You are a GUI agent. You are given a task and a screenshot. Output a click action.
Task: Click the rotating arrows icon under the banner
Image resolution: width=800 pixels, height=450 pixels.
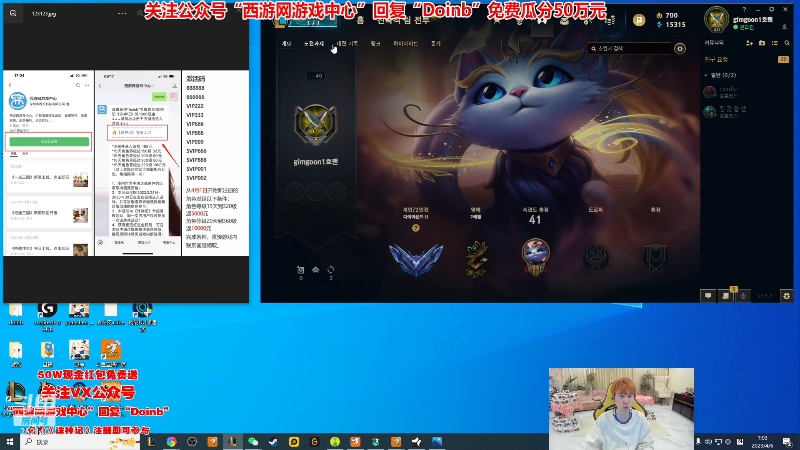click(331, 270)
